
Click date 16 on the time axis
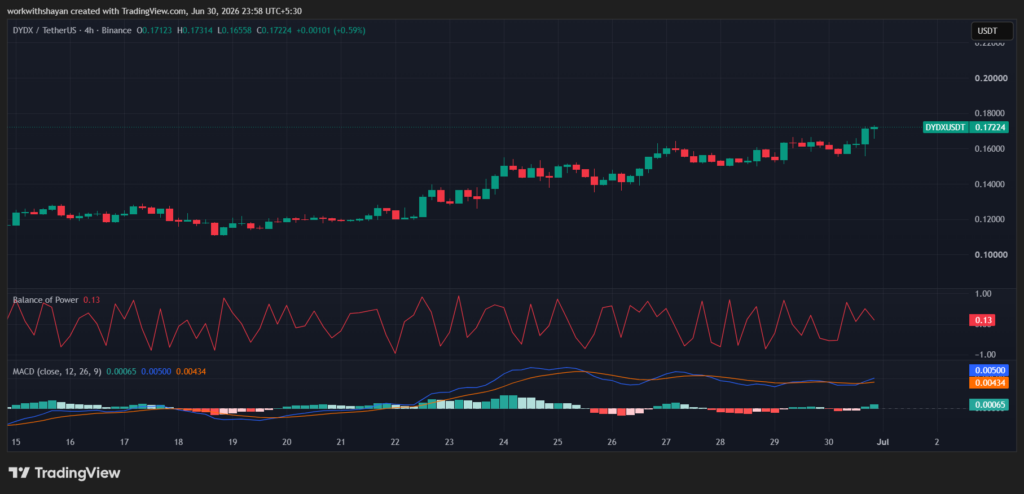(x=70, y=442)
